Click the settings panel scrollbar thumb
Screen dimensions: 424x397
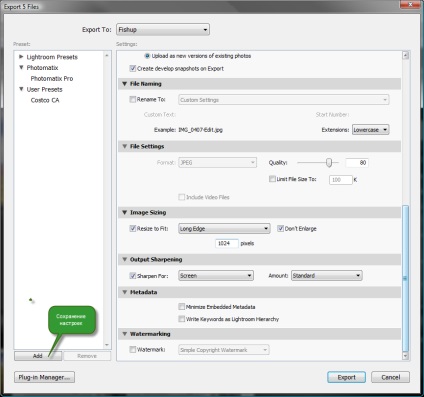[405, 278]
